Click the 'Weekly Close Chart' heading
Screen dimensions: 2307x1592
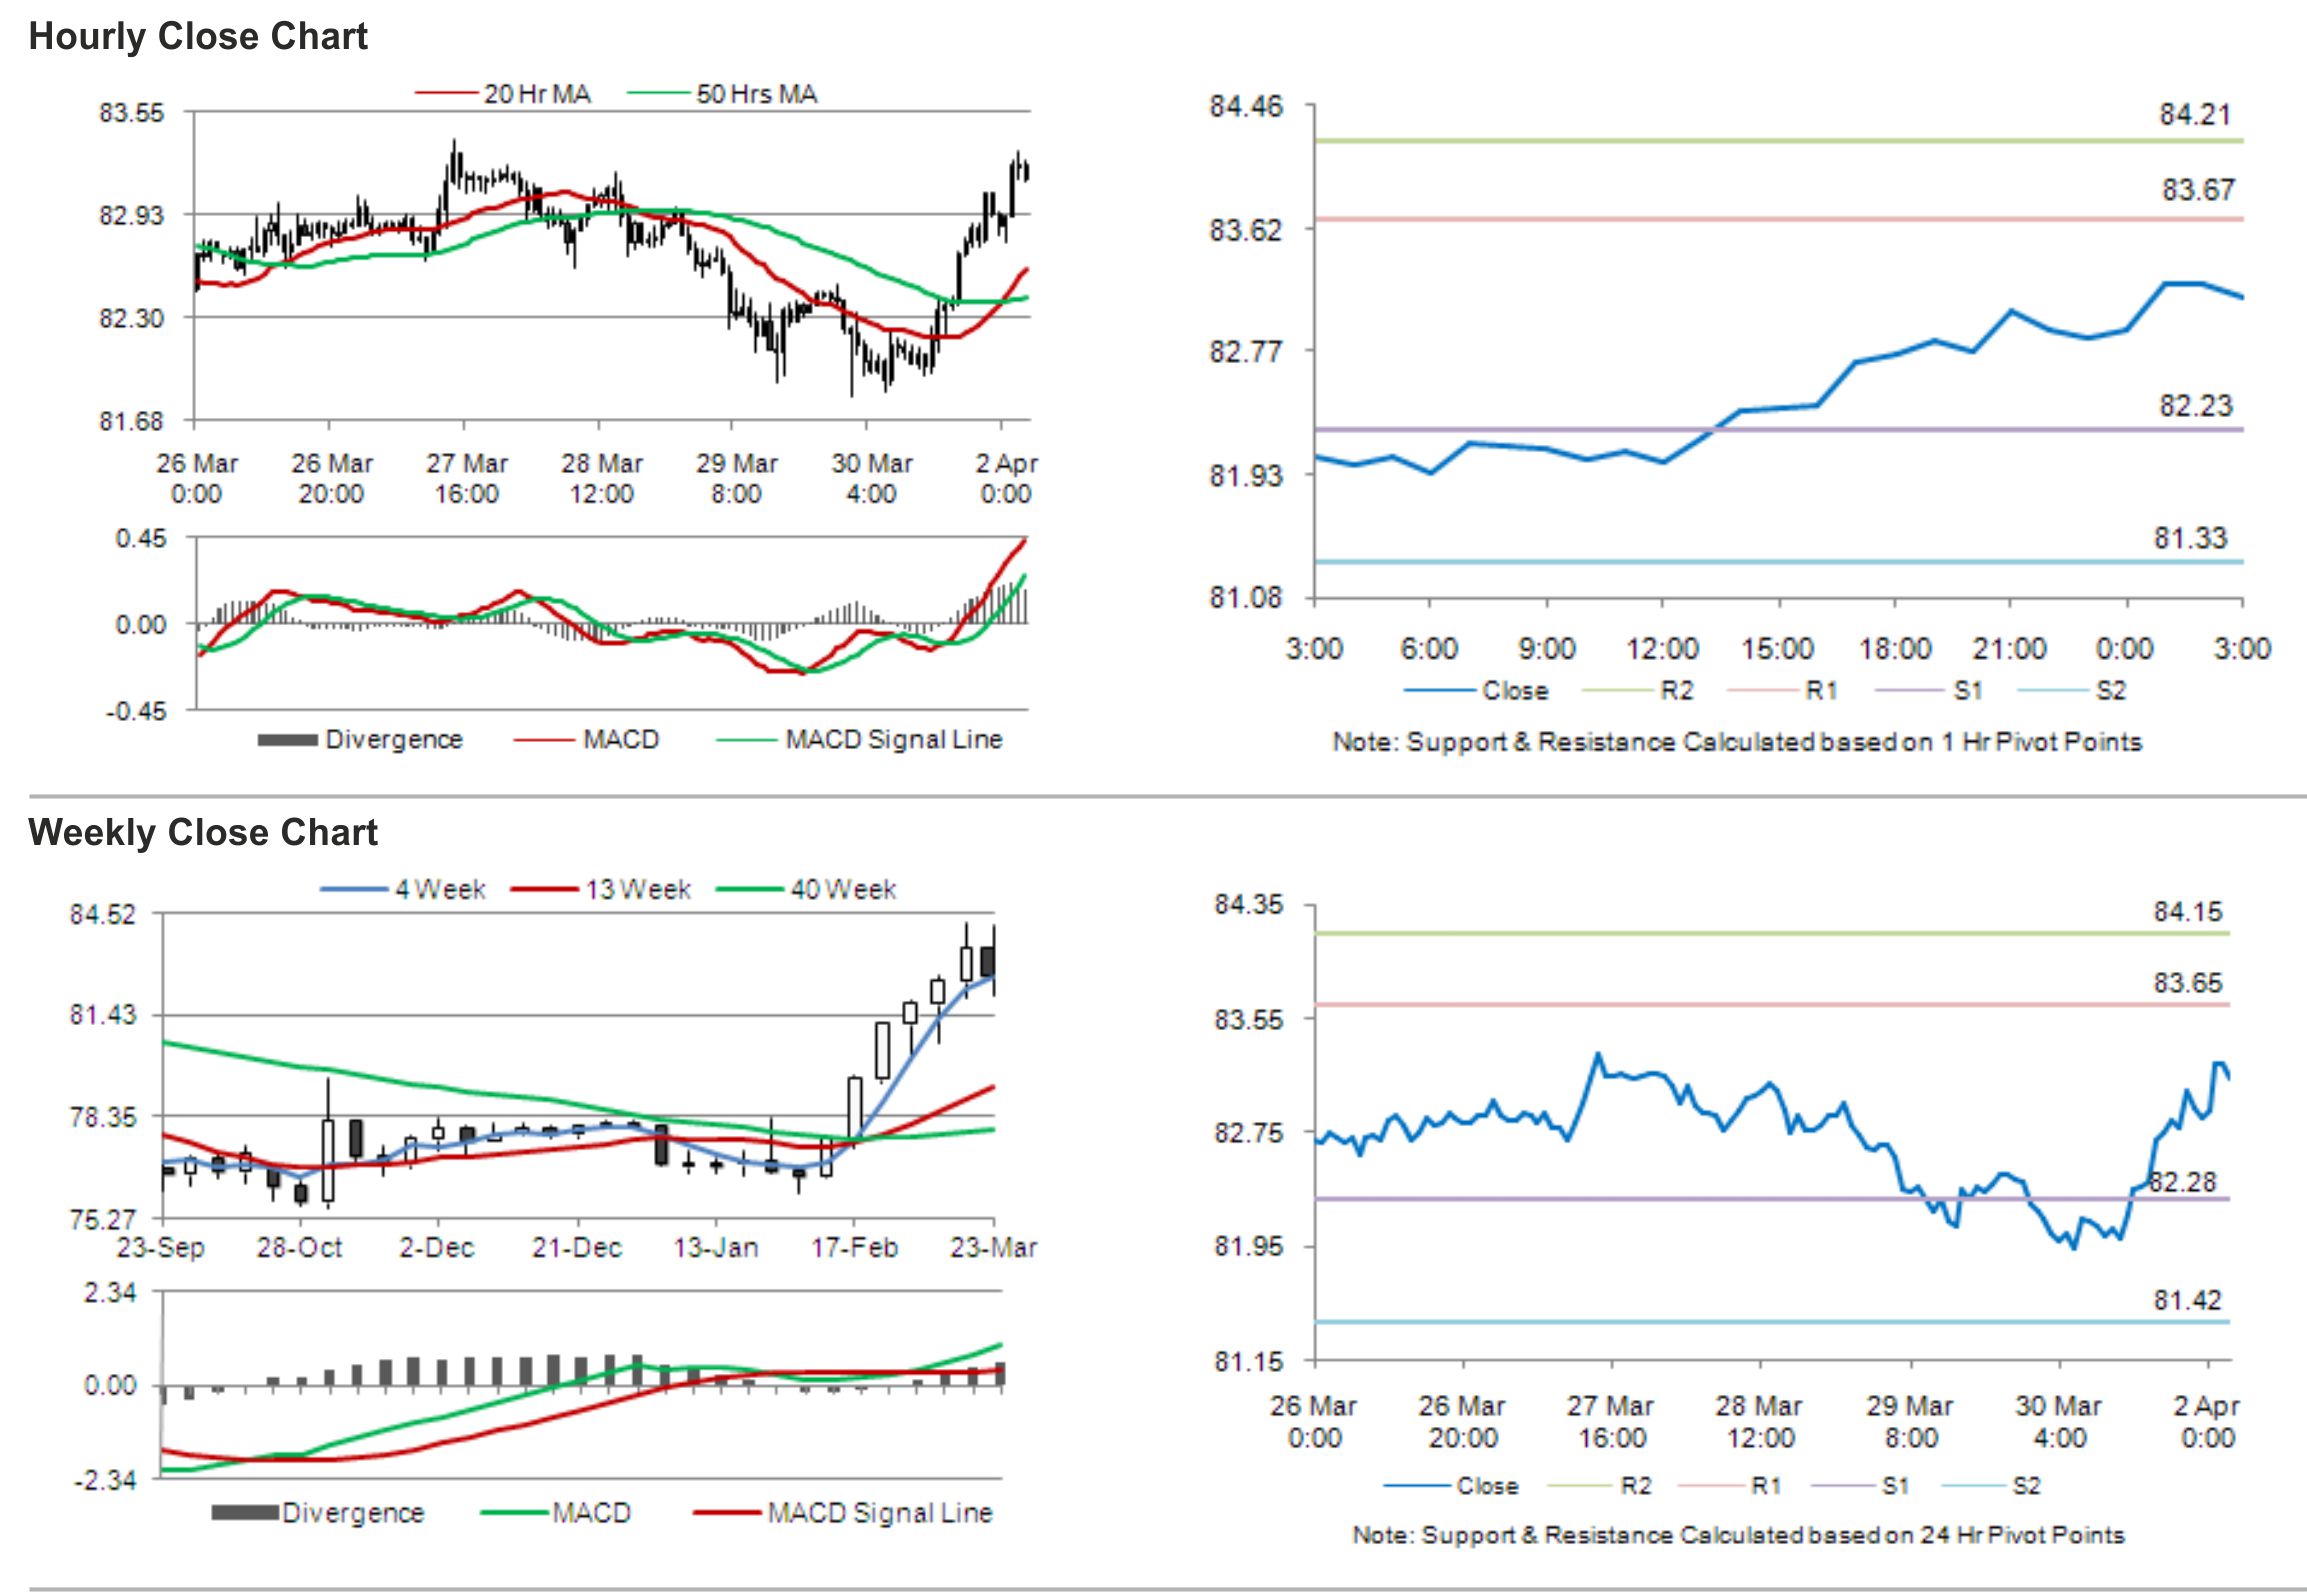pos(203,832)
